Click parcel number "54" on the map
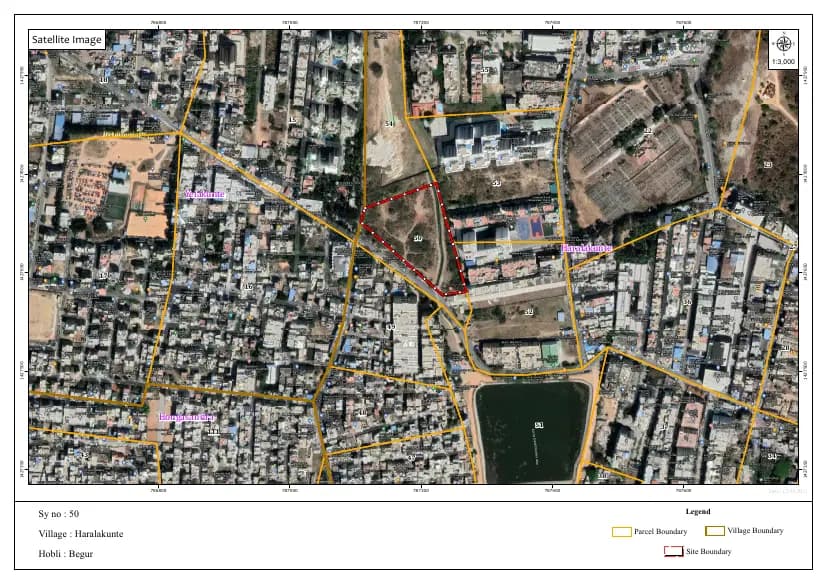Screen dimensions: 828x585 389,124
